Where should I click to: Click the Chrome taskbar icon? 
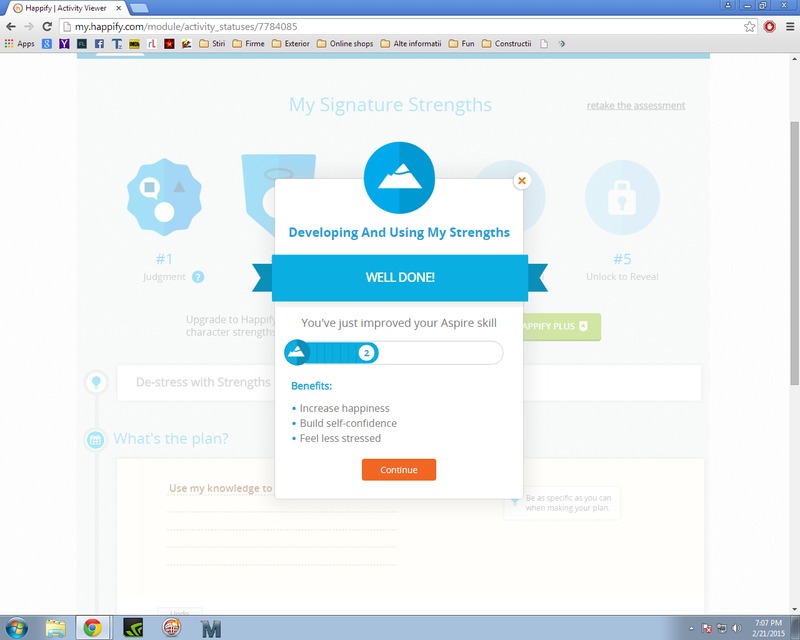click(92, 628)
